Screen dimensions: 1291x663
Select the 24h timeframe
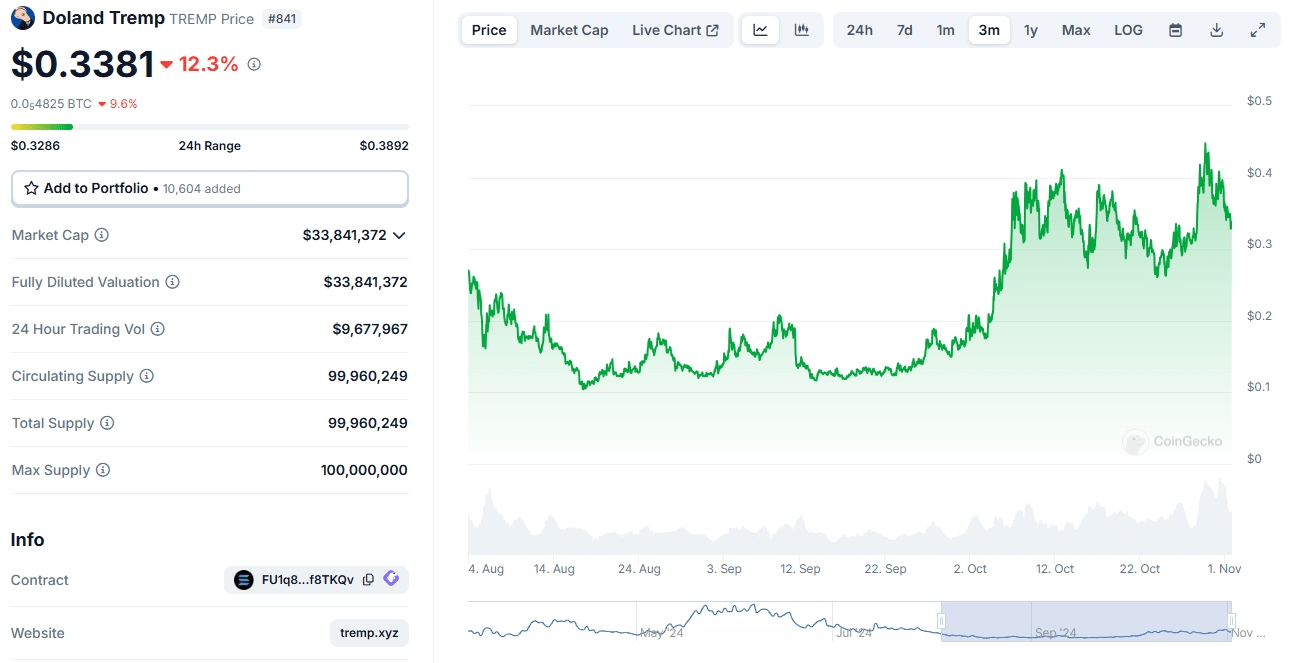tap(859, 30)
